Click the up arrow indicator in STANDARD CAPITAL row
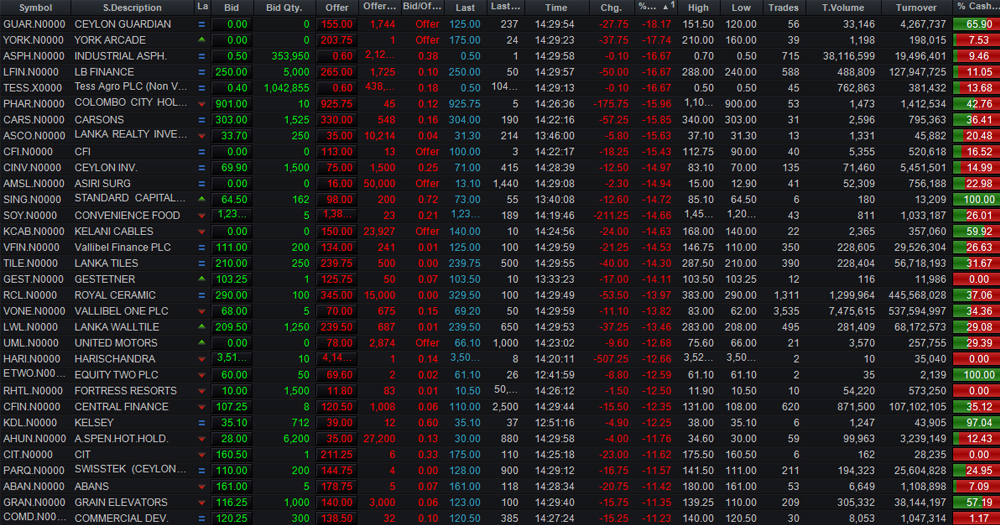The width and height of the screenshot is (1000, 525). tap(202, 199)
